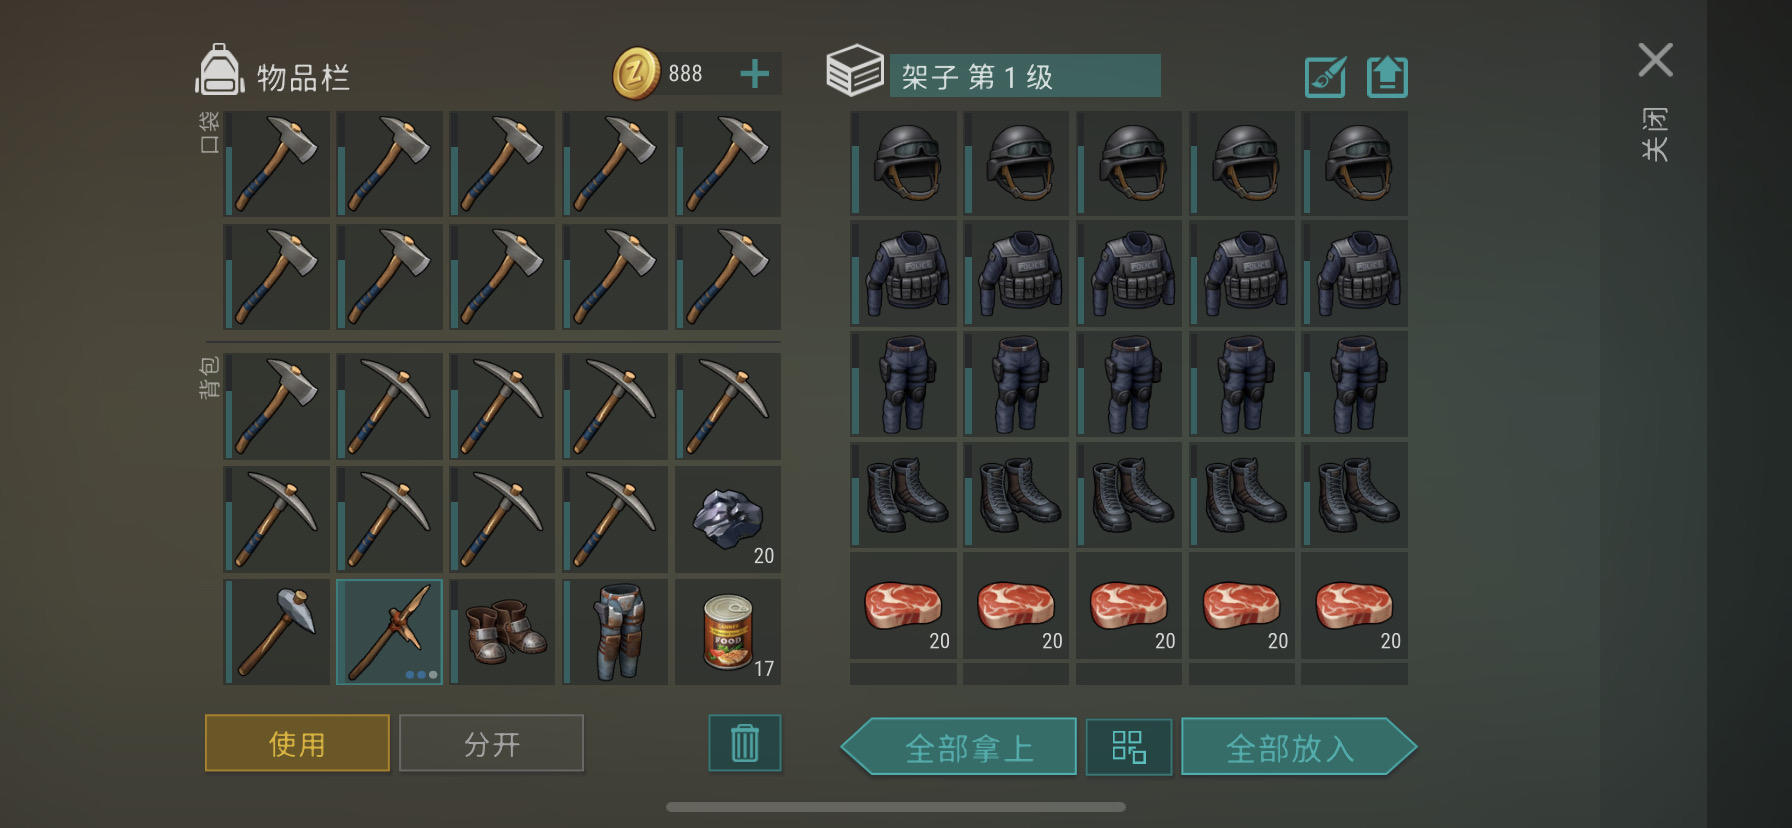The width and height of the screenshot is (1792, 828).
Task: Click the 全部放入 put all button
Action: click(x=1299, y=747)
